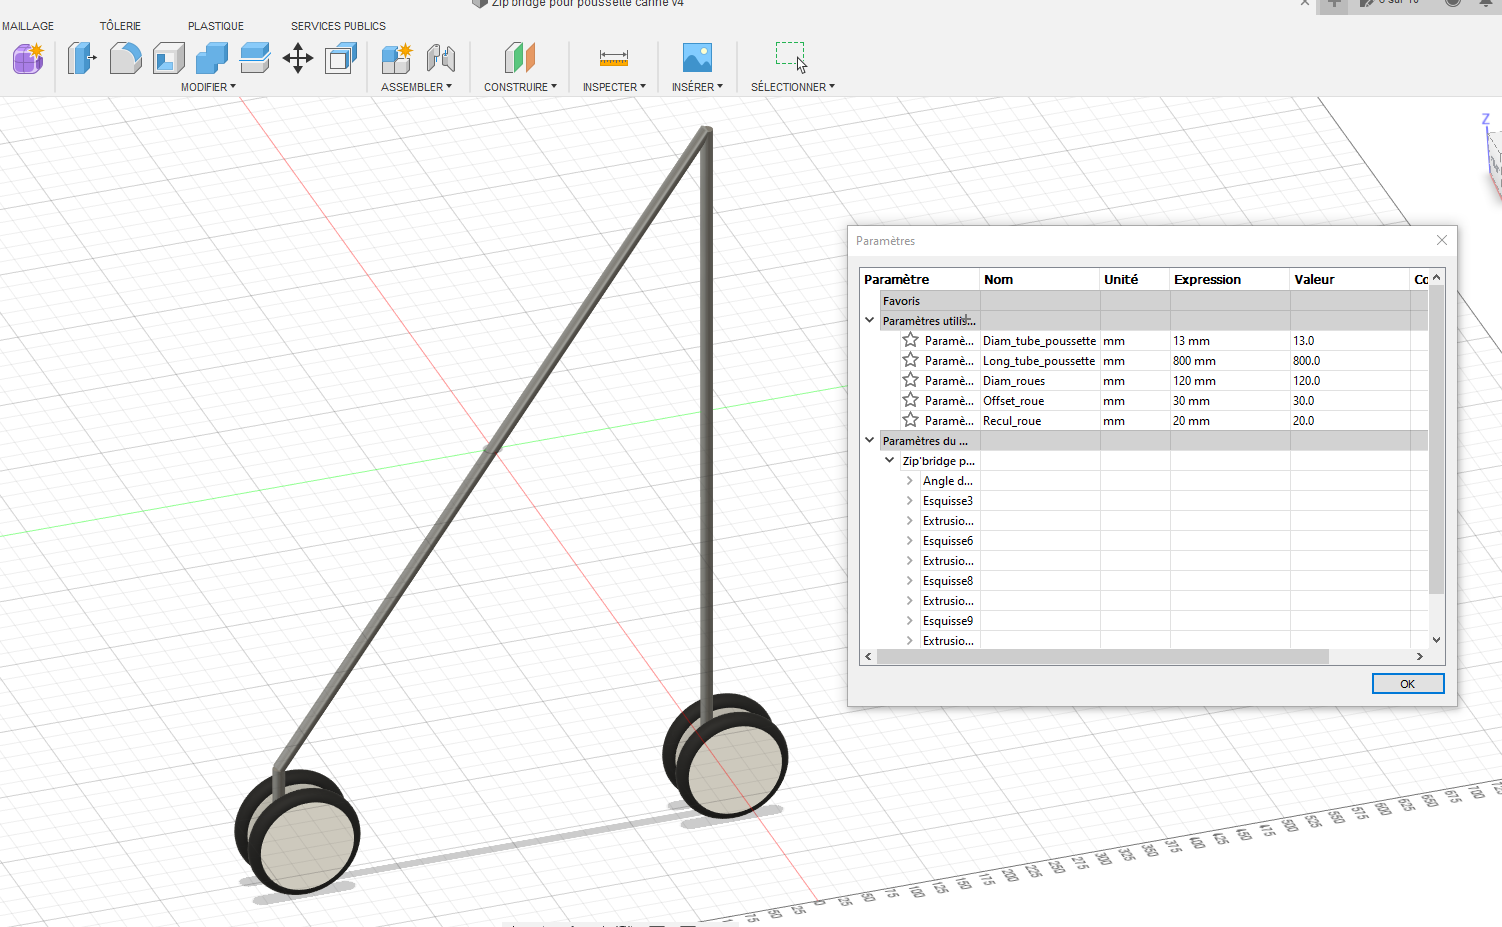Open the MODIFIER dropdown menu
Image resolution: width=1502 pixels, height=927 pixels.
pos(208,87)
